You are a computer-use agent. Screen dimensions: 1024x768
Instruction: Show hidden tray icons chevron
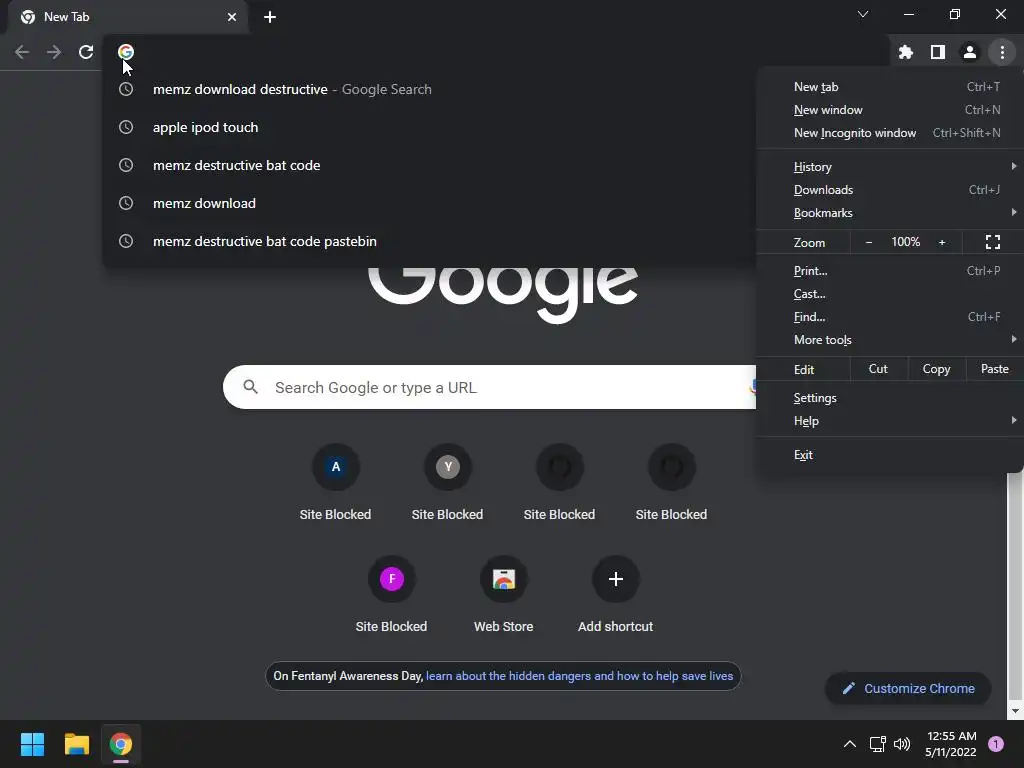coord(850,744)
